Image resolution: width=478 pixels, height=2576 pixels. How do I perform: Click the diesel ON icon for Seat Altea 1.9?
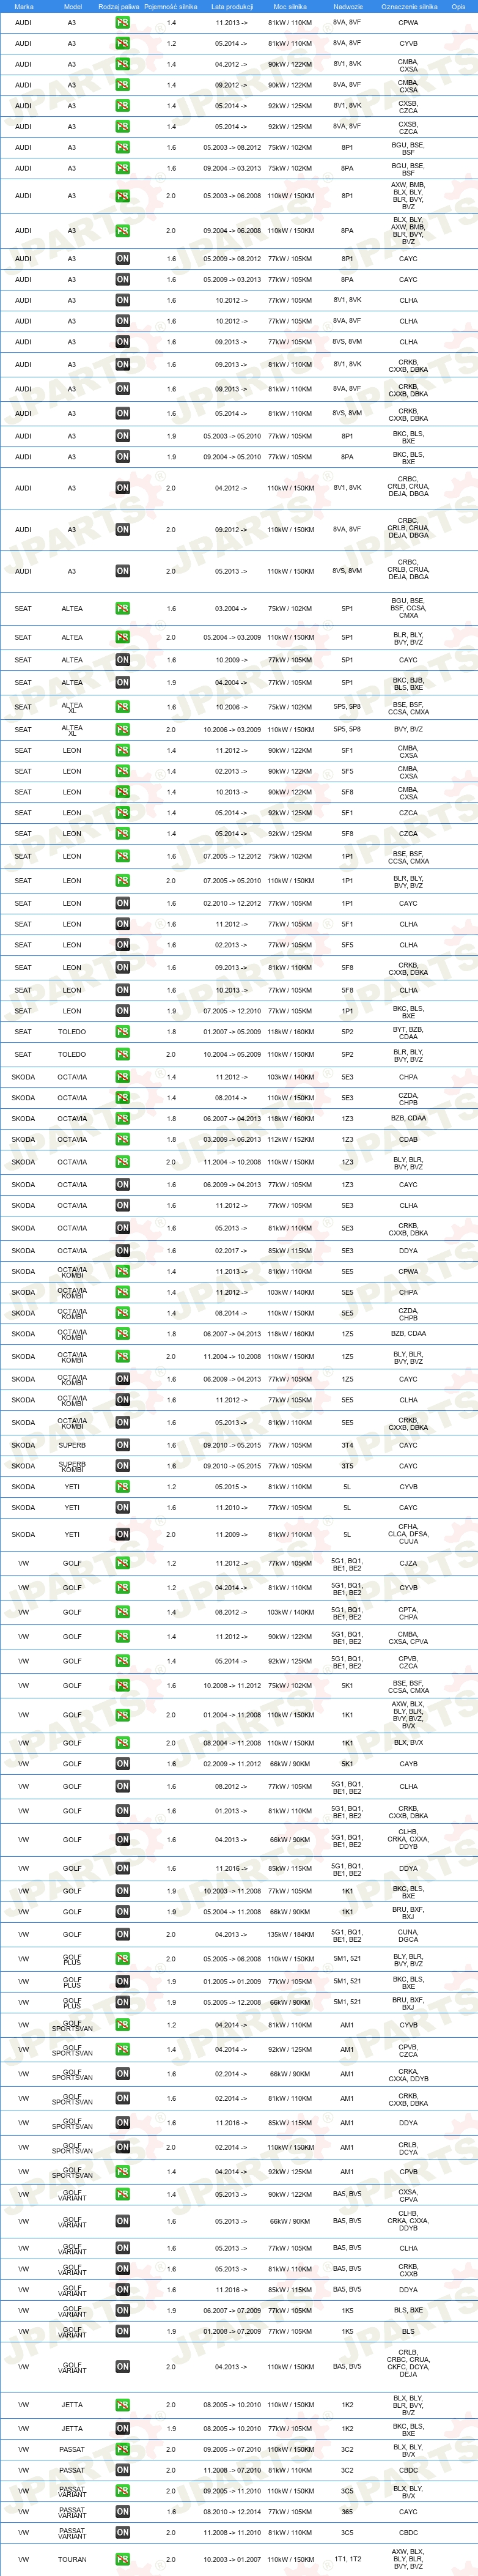click(122, 683)
